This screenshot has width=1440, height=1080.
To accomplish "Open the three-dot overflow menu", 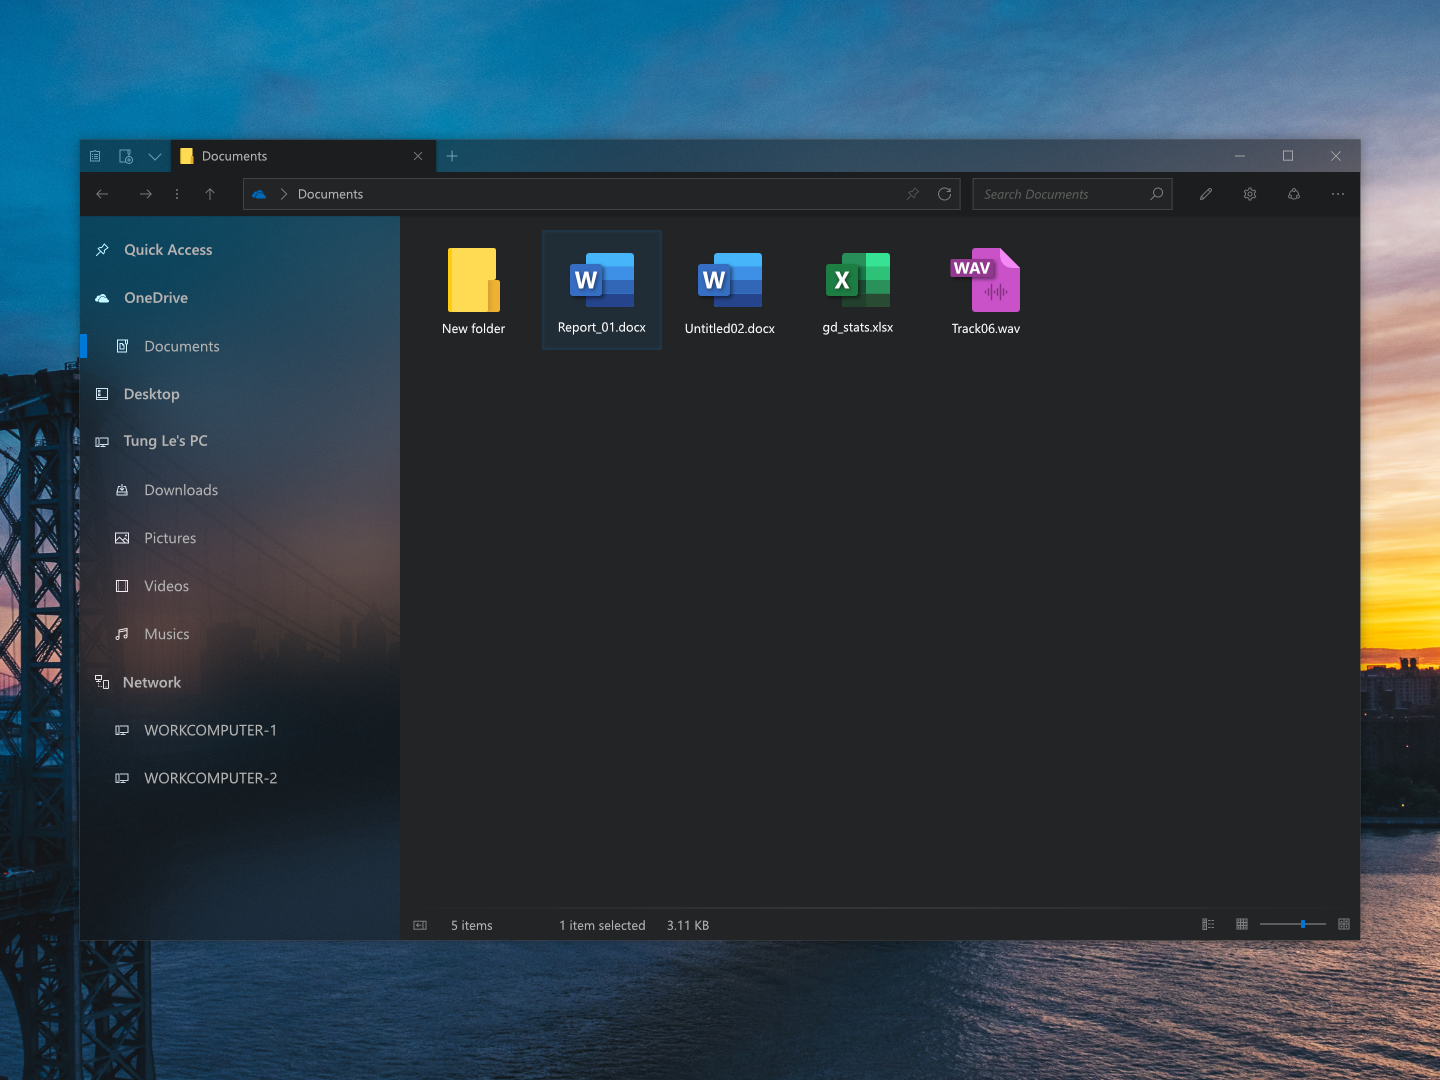I will tap(1338, 193).
